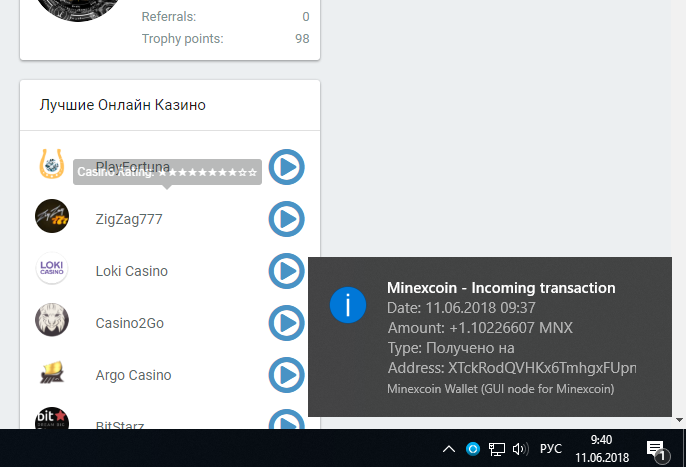Click the blue info icon in notification
This screenshot has width=686, height=467.
[x=348, y=305]
